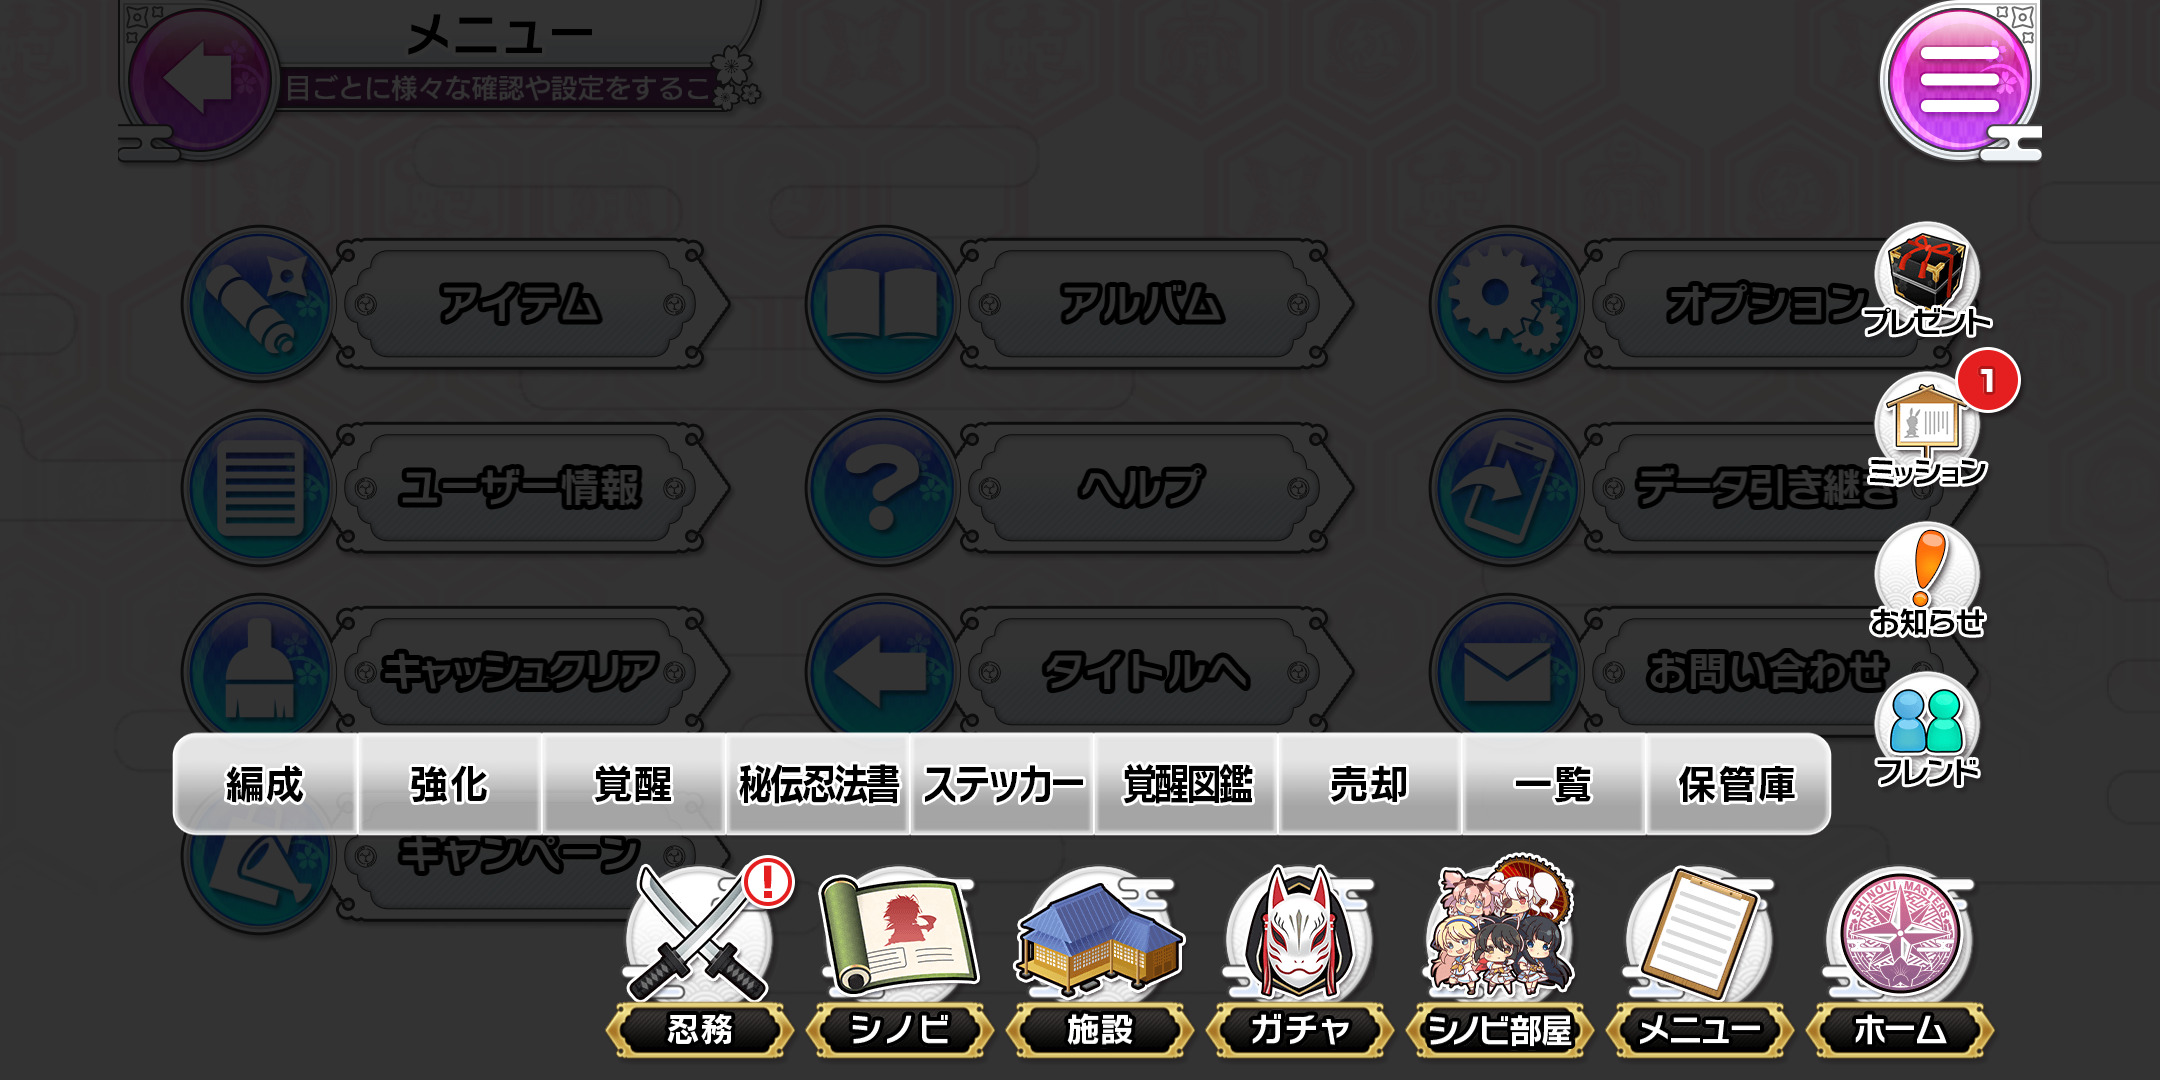
Task: Open the フレンド friends icon
Action: 1927,730
